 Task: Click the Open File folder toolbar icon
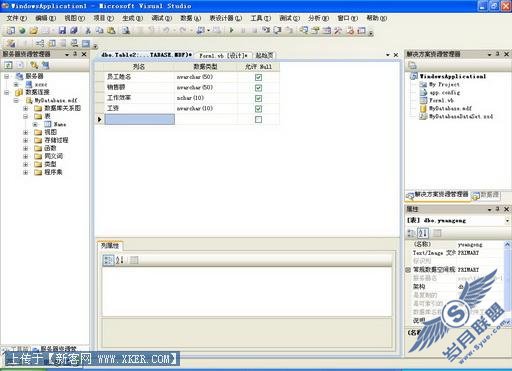33,31
